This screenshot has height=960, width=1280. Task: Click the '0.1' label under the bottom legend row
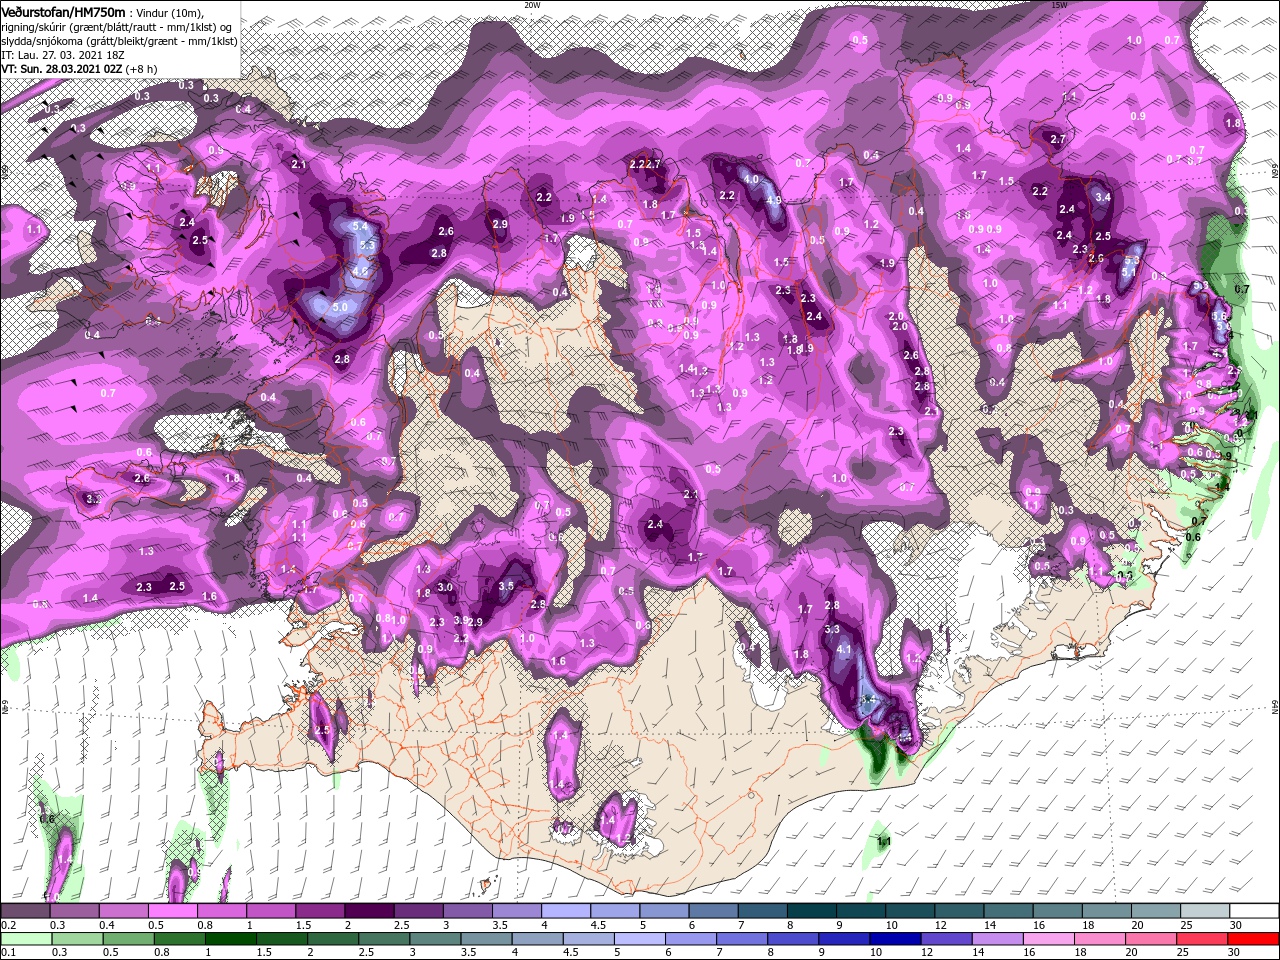(8, 953)
